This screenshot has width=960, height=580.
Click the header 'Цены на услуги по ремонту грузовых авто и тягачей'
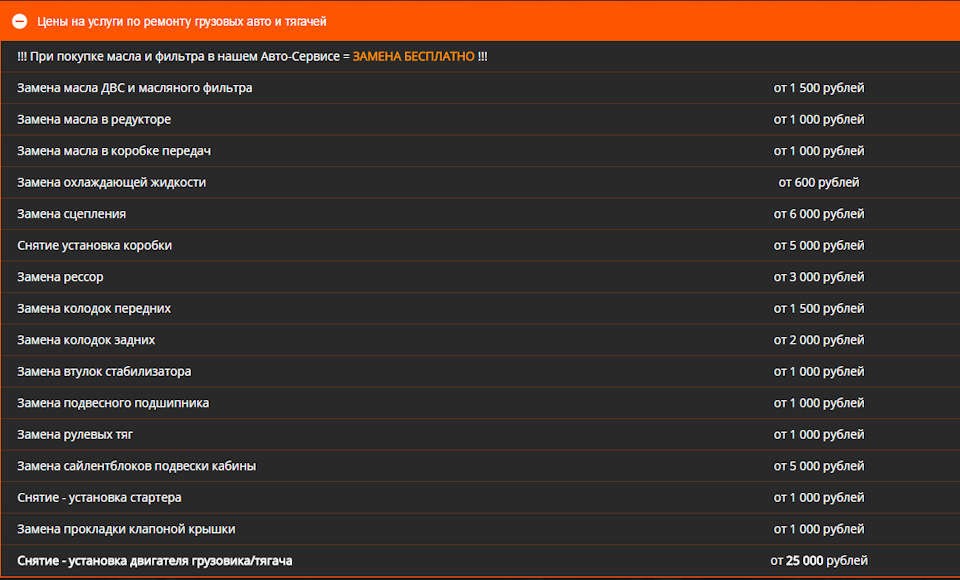coord(182,21)
